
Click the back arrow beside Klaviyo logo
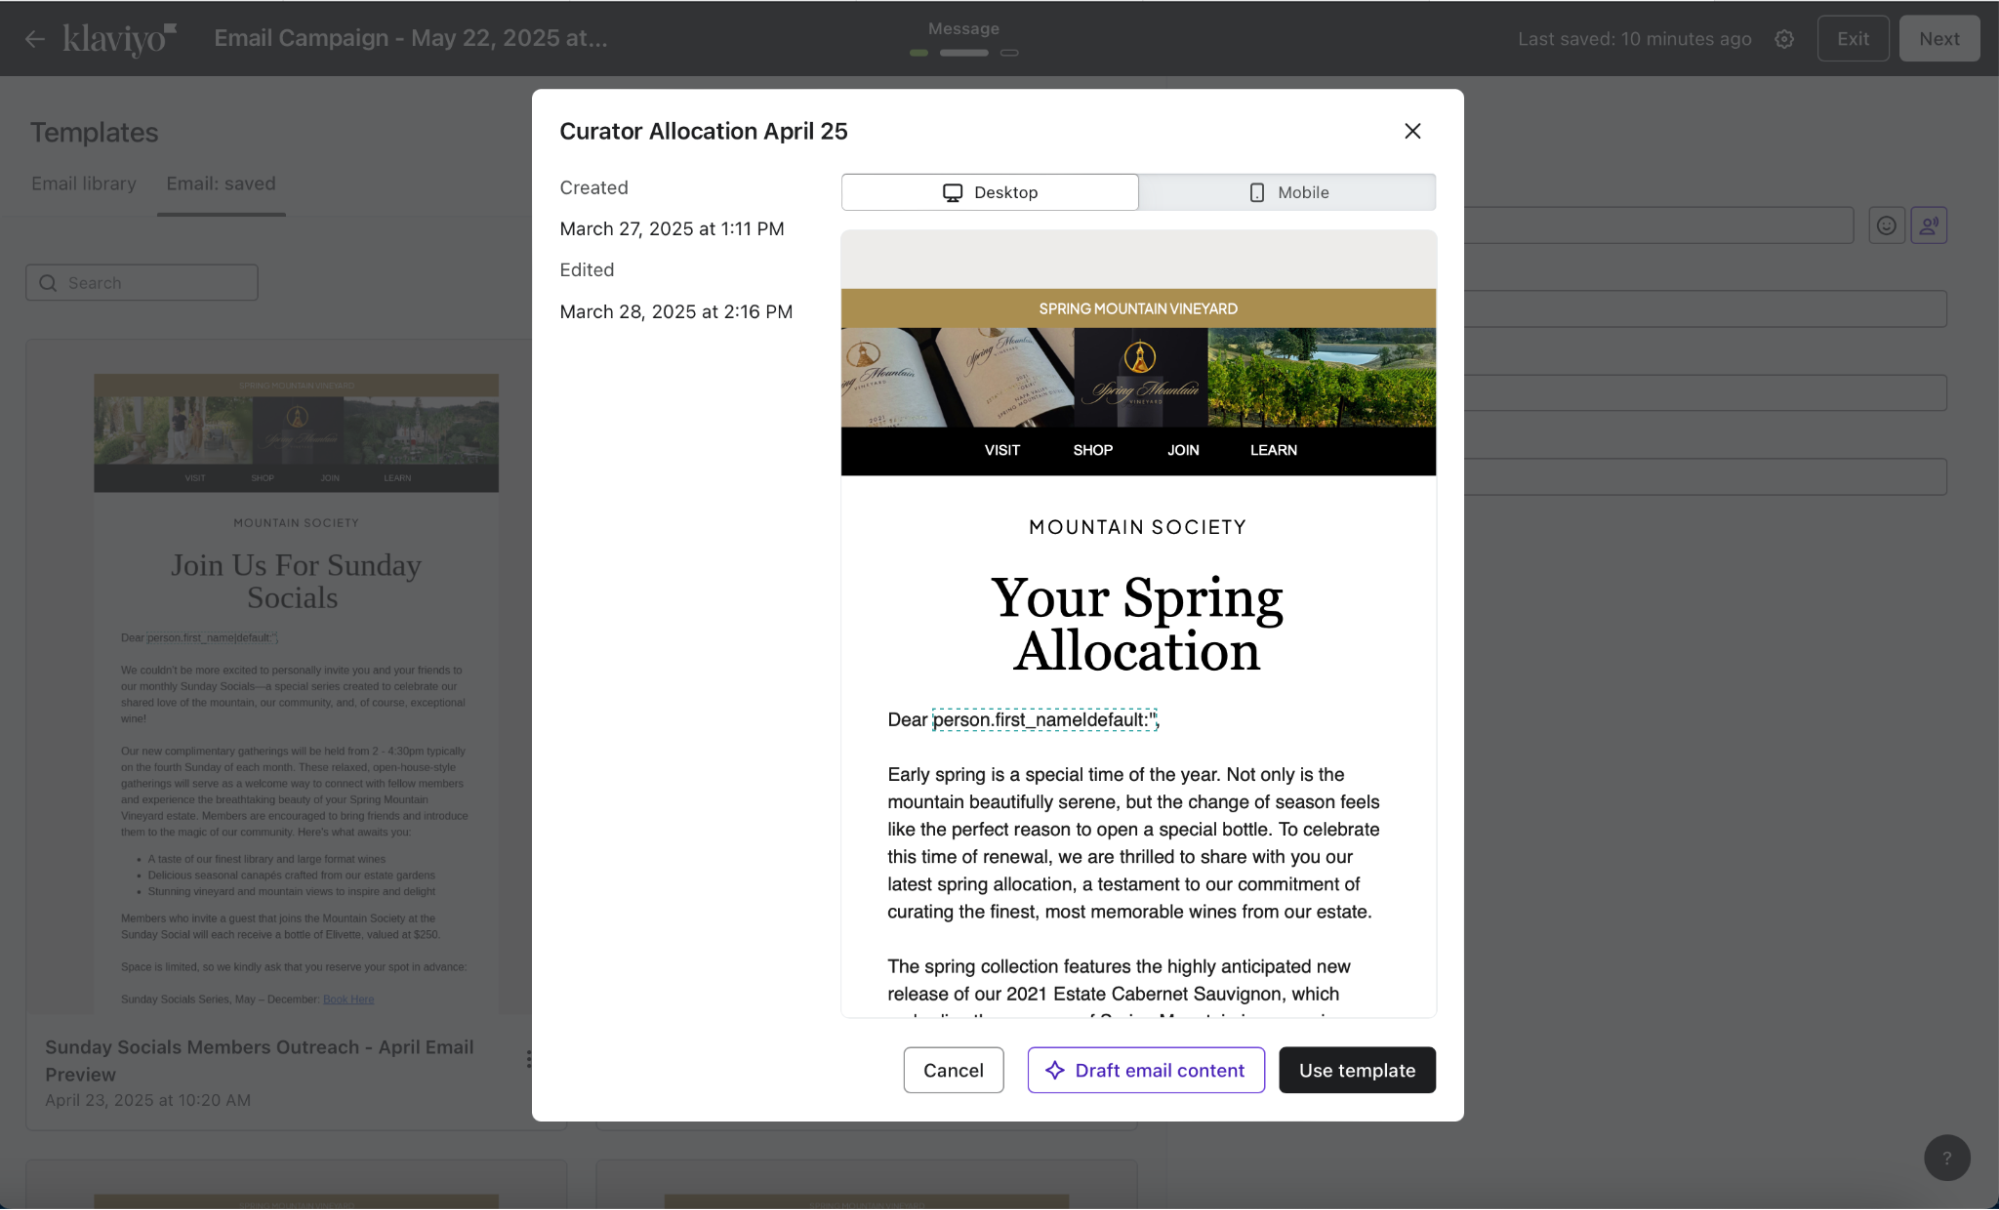(35, 39)
